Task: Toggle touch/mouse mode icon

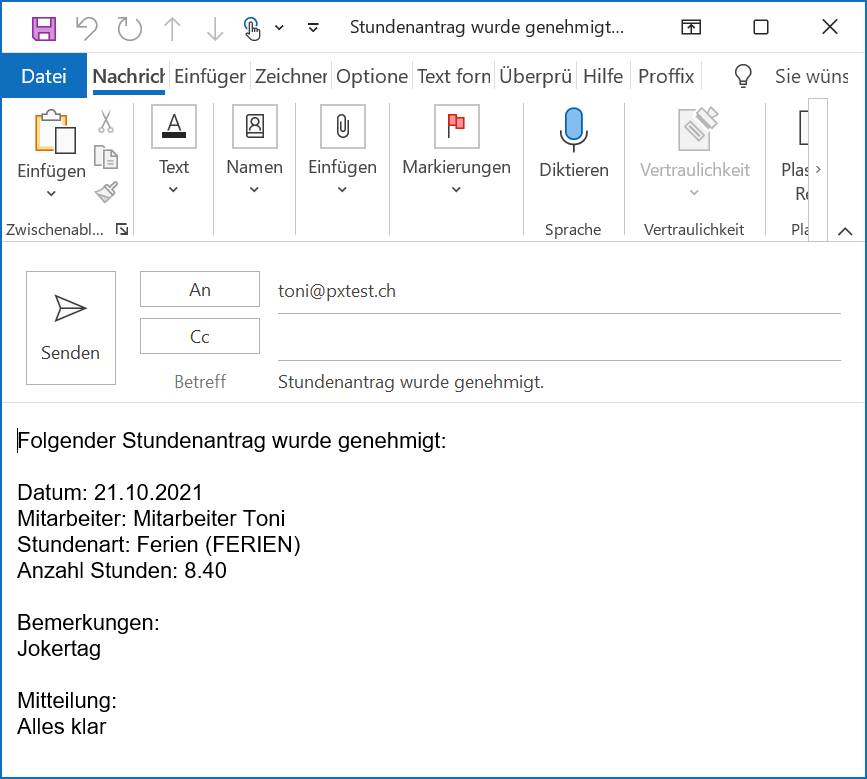Action: pos(252,28)
